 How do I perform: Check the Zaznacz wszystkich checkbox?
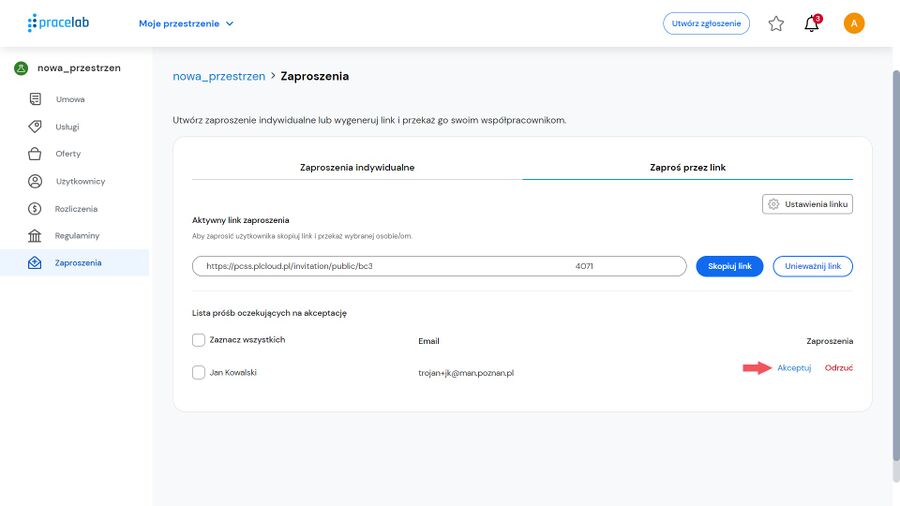[199, 340]
